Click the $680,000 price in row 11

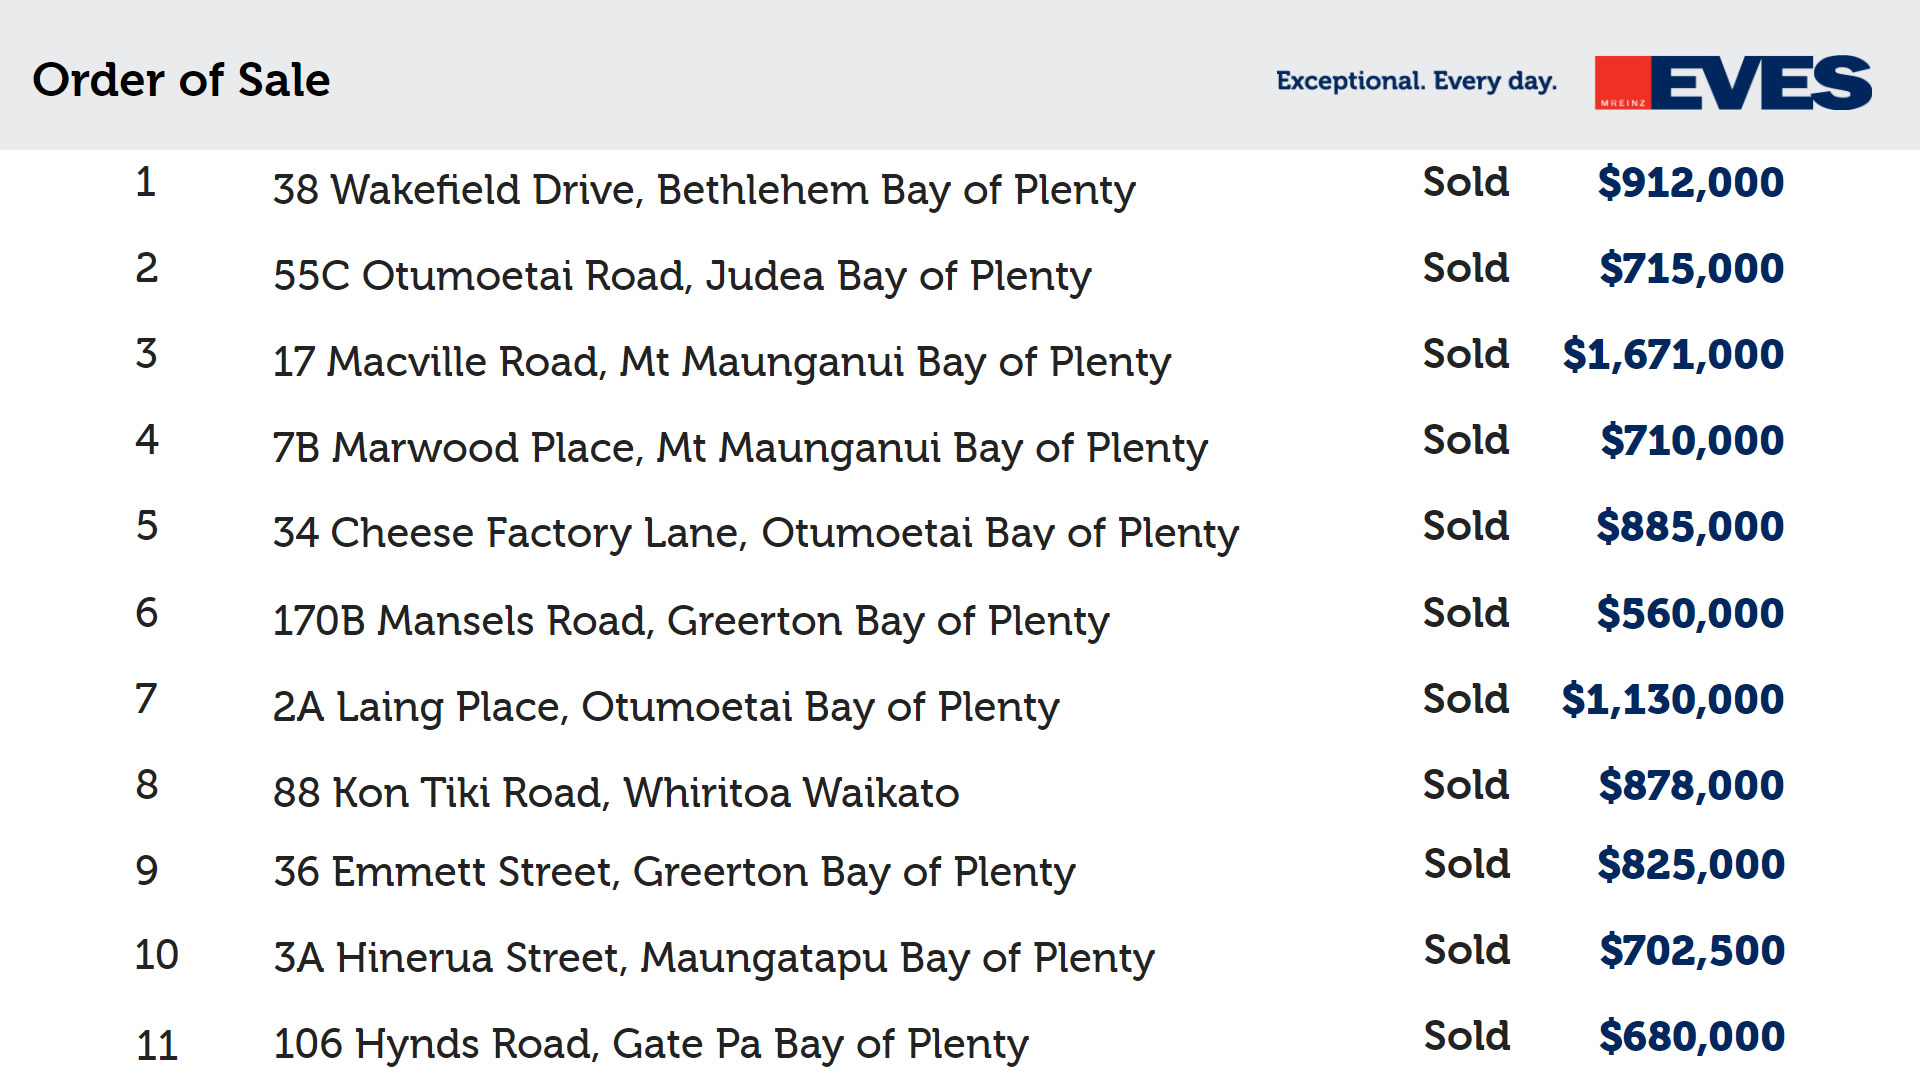click(1691, 1037)
